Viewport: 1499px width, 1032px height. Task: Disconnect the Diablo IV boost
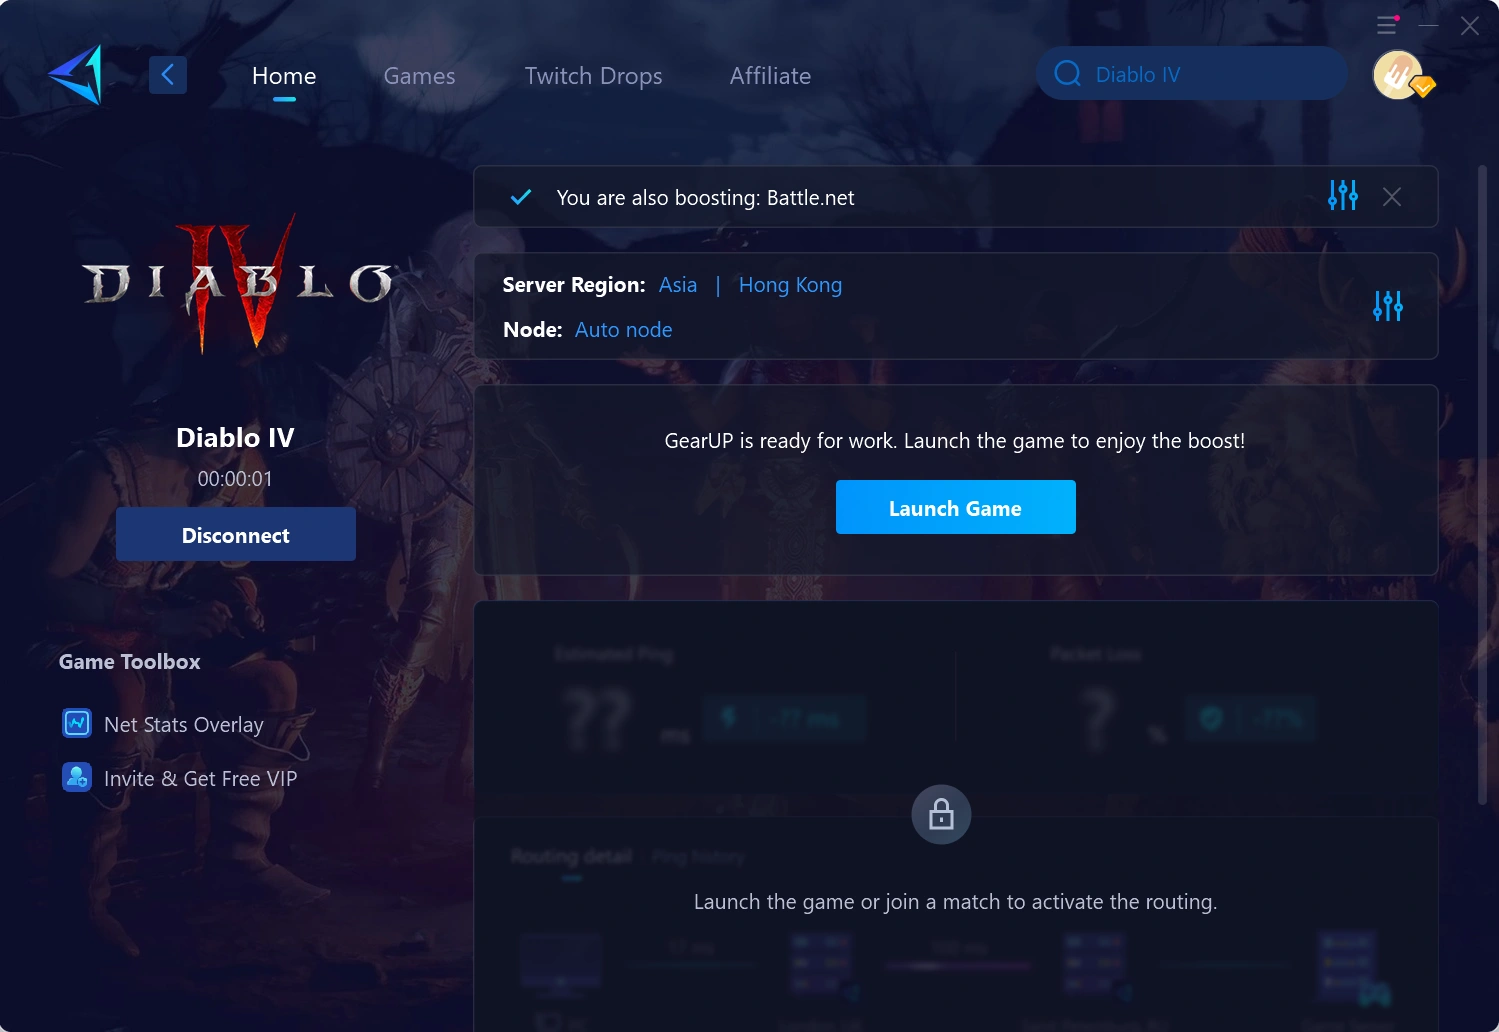tap(235, 534)
